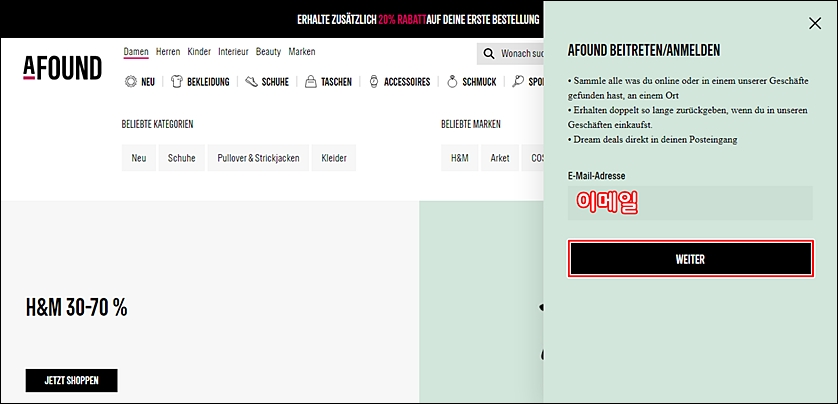Click the WEITER button
Image resolution: width=838 pixels, height=404 pixels.
(x=690, y=259)
